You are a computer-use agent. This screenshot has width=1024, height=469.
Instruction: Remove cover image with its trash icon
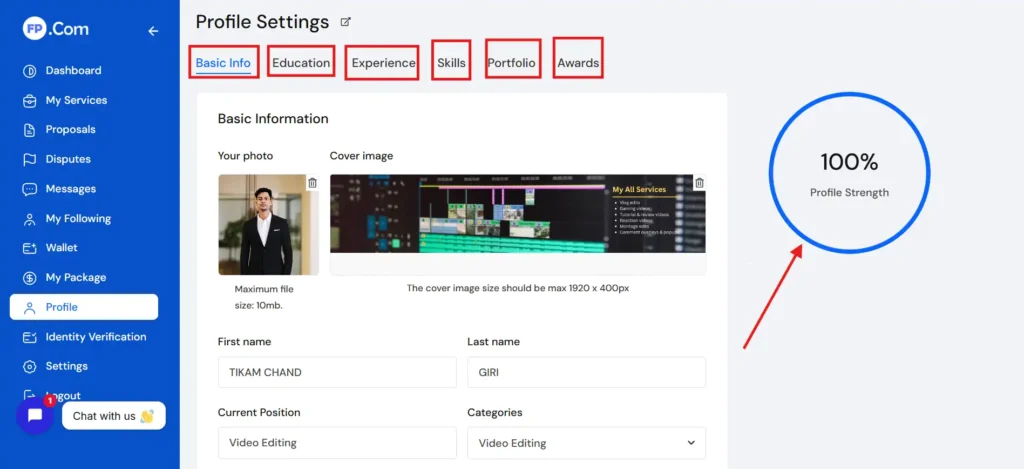point(699,183)
